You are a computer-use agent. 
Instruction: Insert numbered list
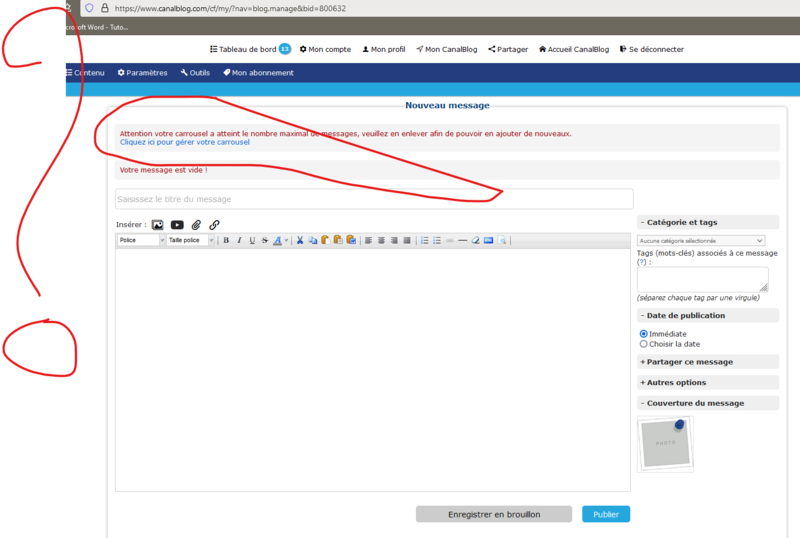pyautogui.click(x=424, y=240)
